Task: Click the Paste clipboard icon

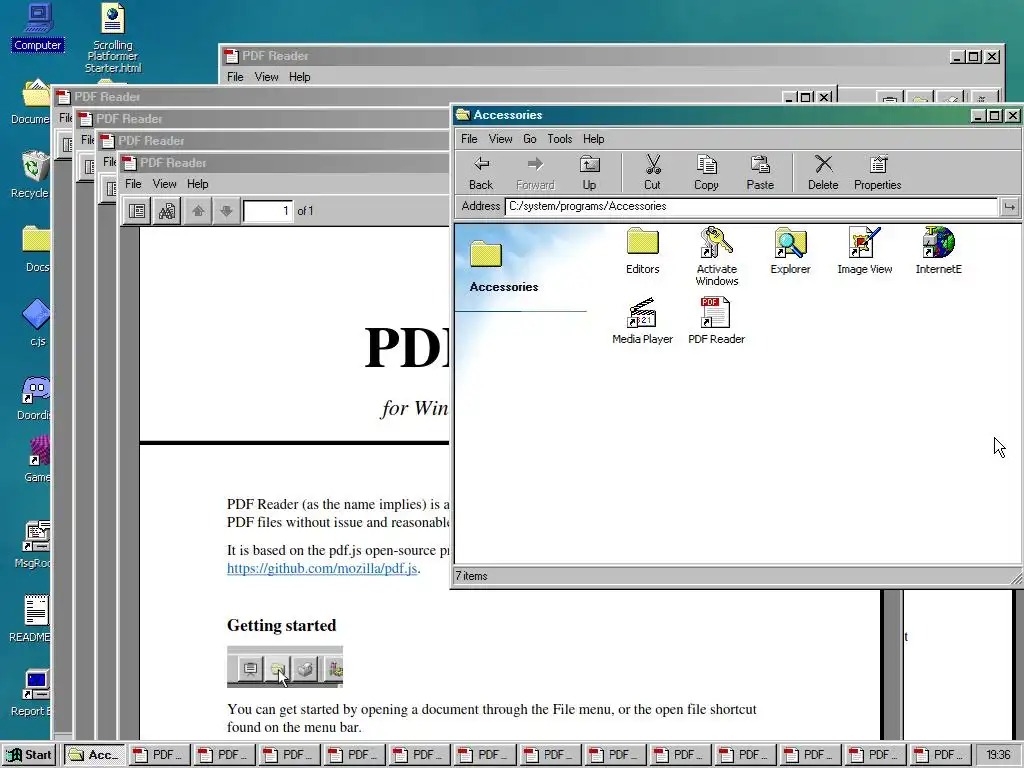Action: point(760,172)
